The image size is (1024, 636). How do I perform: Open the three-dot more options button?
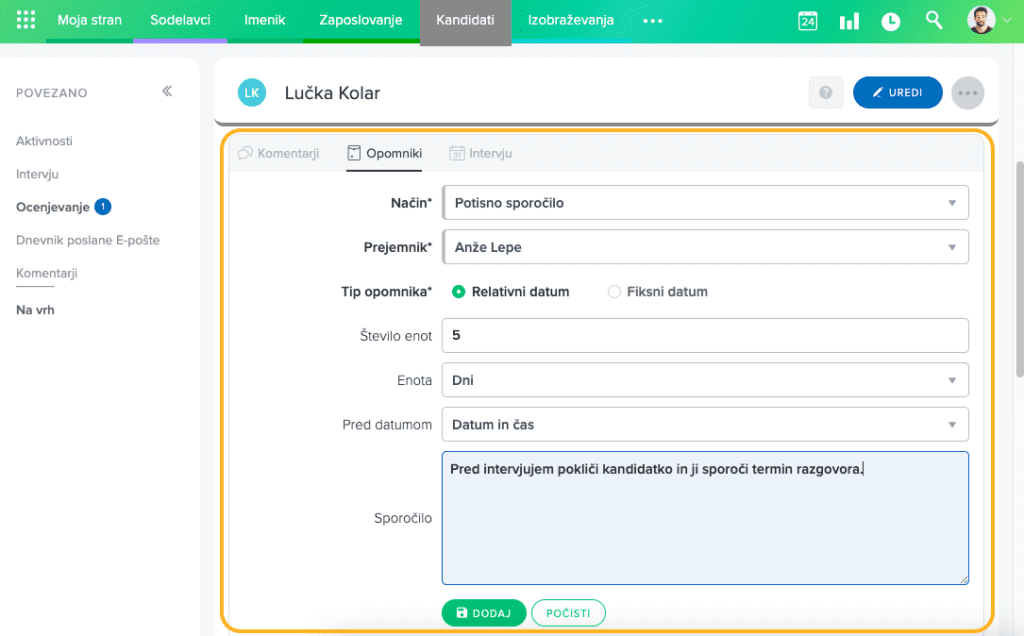(967, 93)
